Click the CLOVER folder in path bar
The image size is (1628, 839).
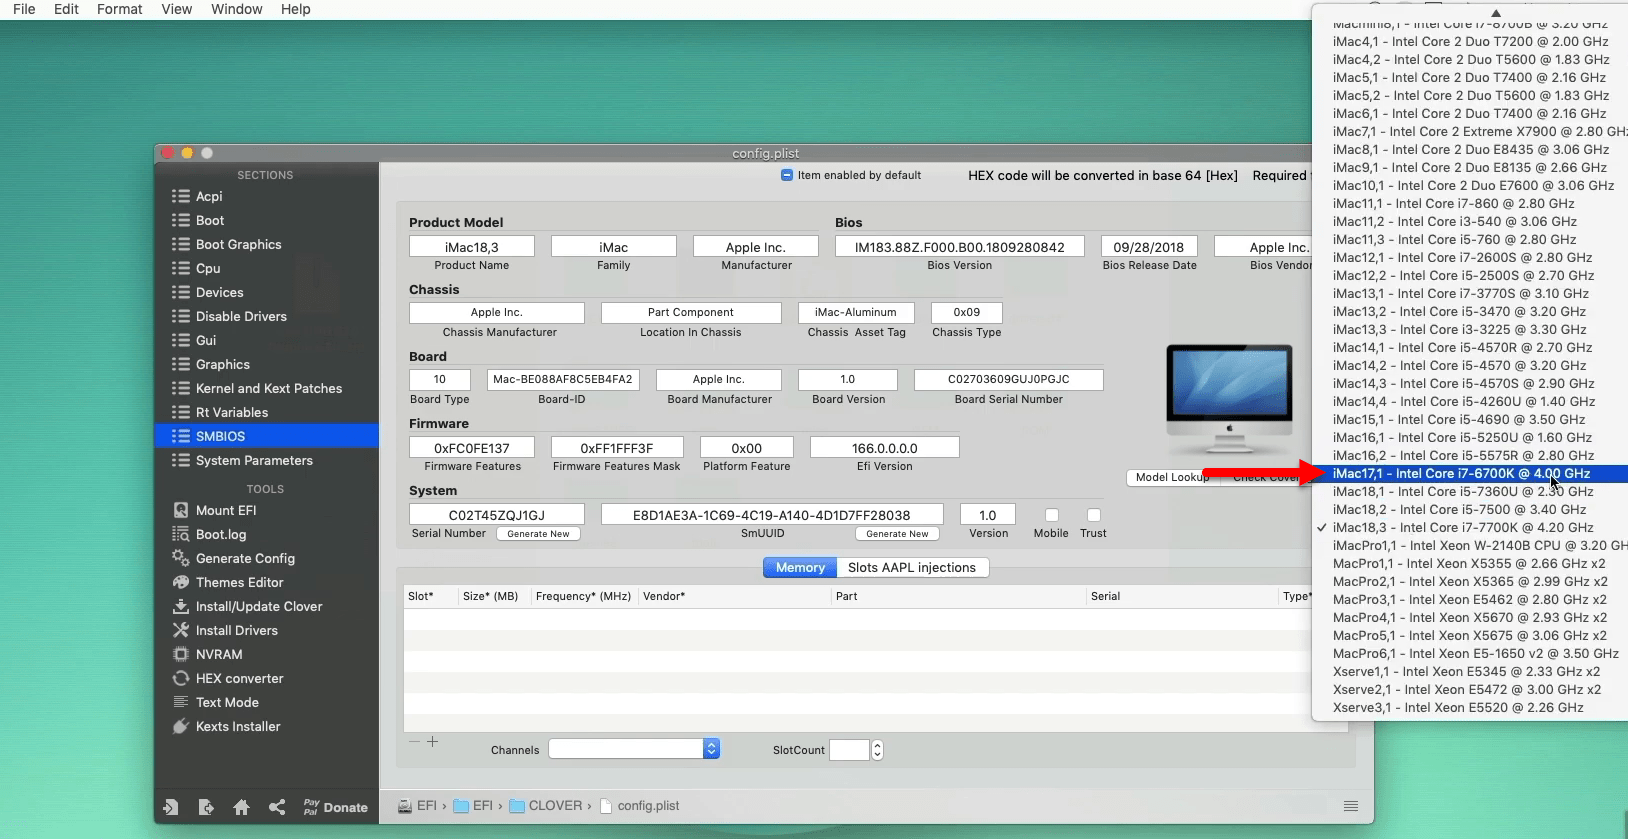(545, 806)
